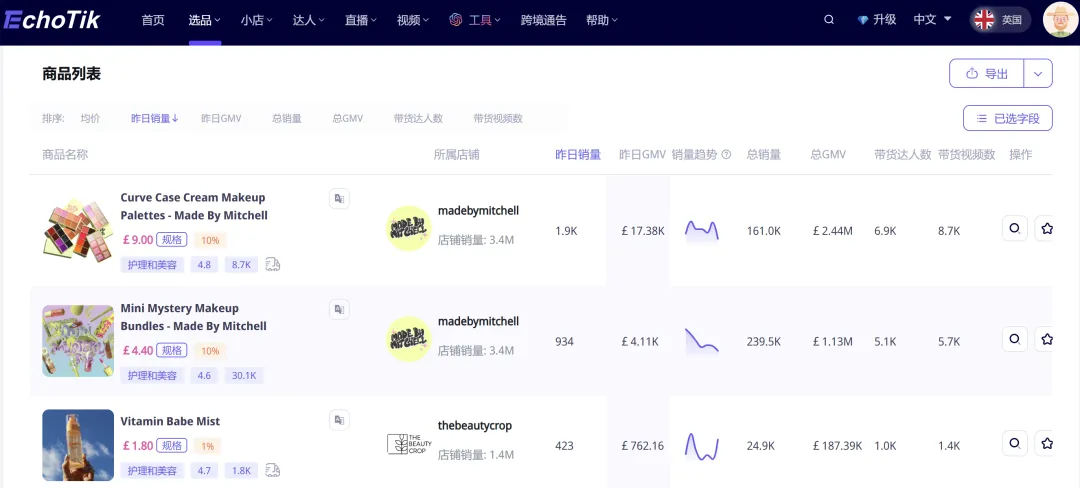This screenshot has height=488, width=1080.
Task: Favorite Curve Case Cream Makeup with star
Action: [x=1046, y=229]
